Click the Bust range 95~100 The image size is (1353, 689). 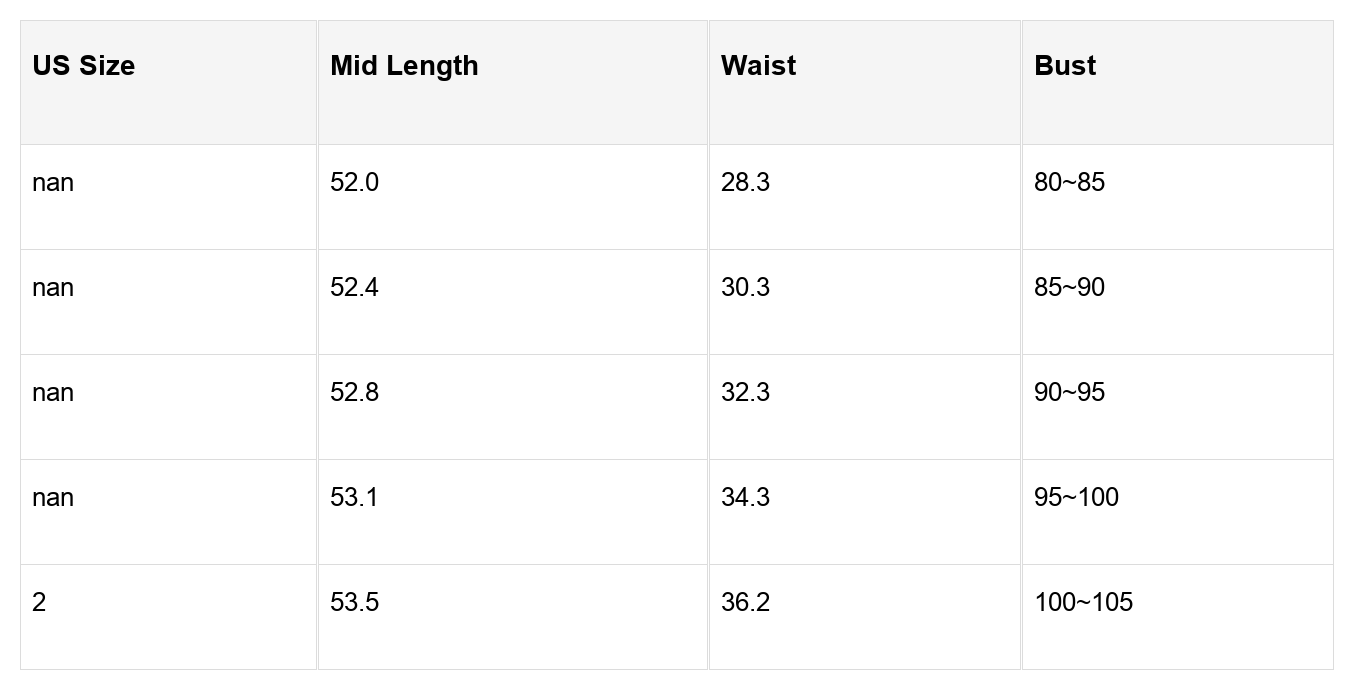coord(1076,498)
